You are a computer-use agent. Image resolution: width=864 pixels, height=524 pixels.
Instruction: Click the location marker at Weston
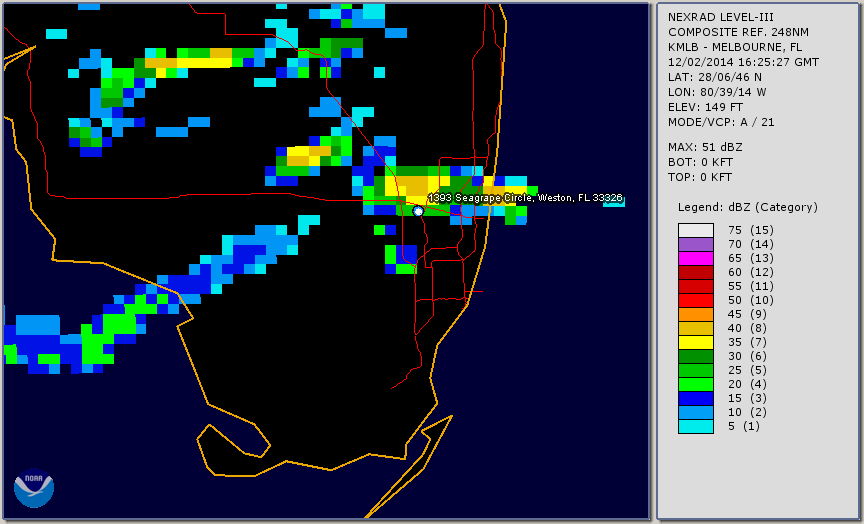[x=418, y=211]
